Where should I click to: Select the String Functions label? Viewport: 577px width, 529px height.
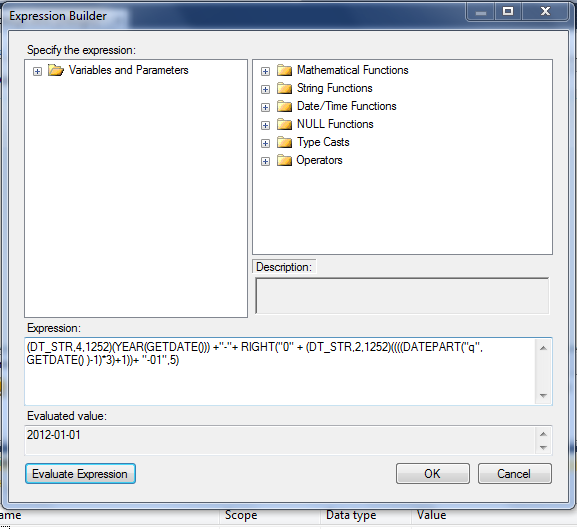click(334, 88)
